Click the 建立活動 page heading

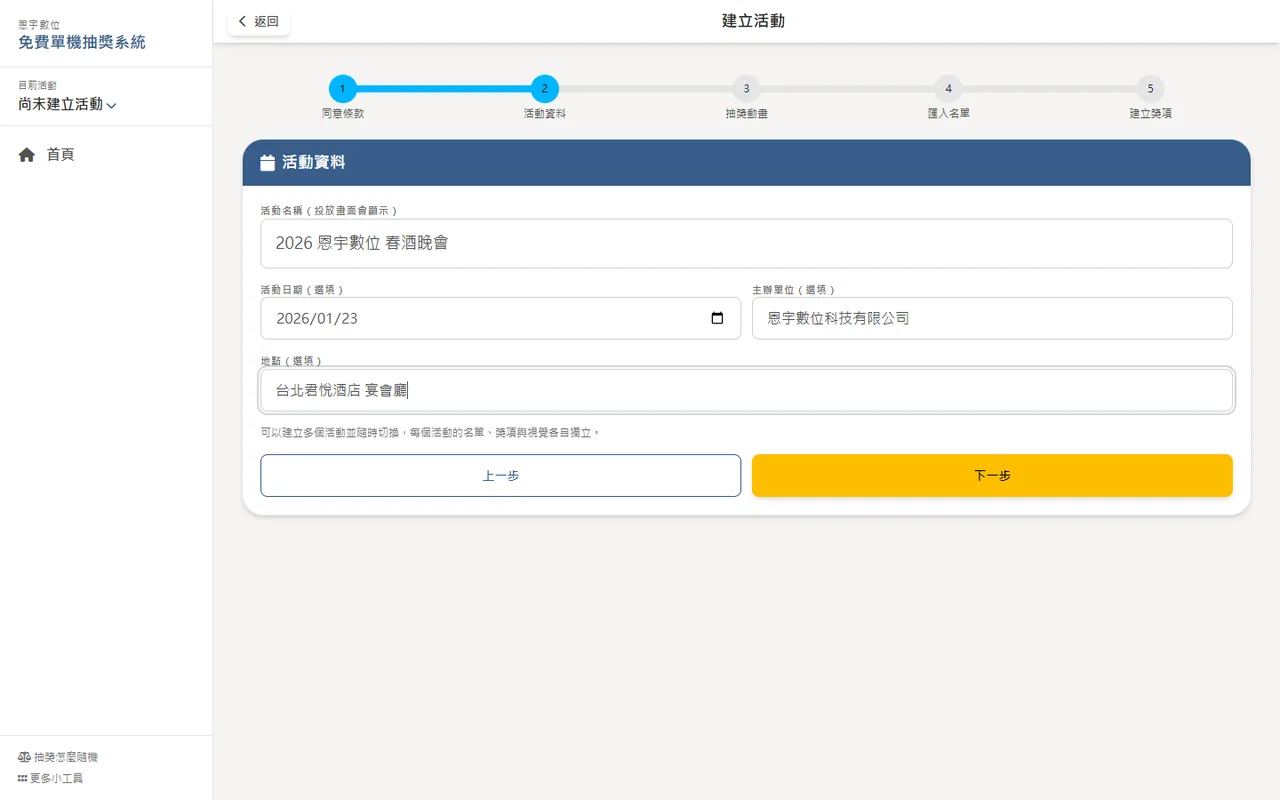[x=753, y=21]
